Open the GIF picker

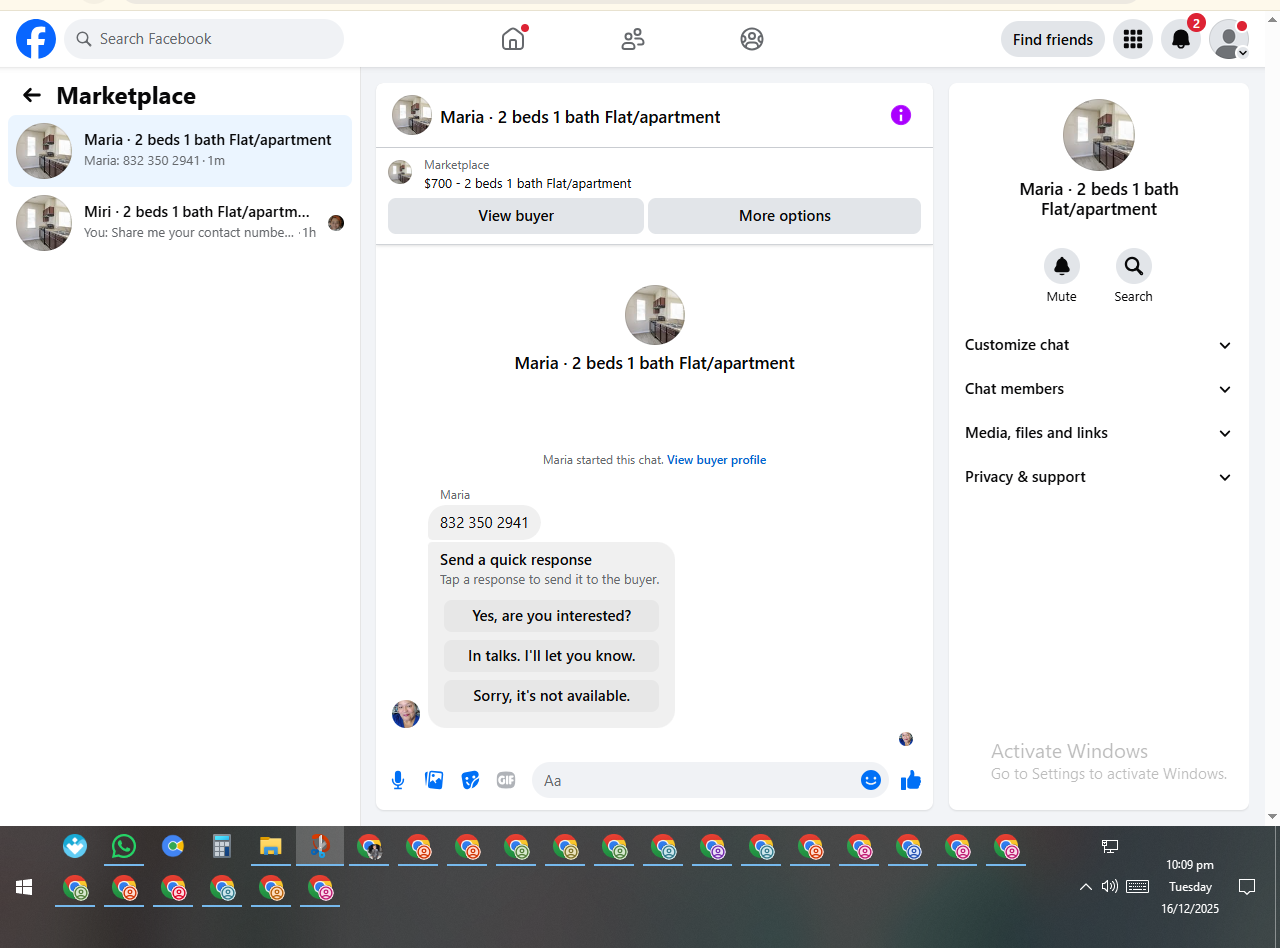(506, 780)
